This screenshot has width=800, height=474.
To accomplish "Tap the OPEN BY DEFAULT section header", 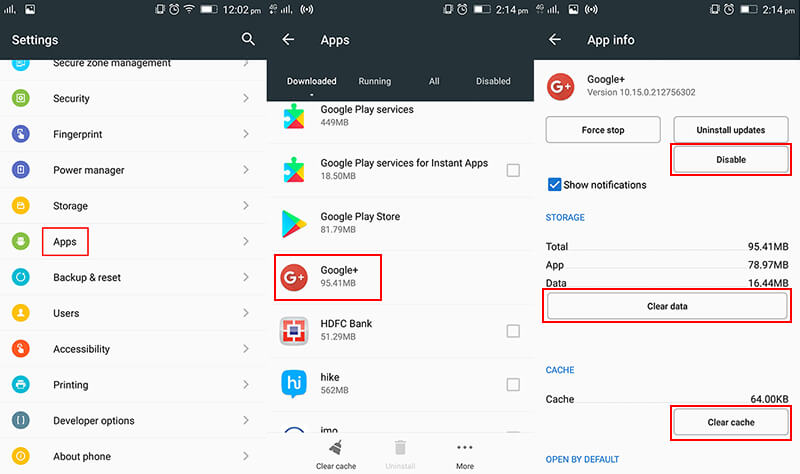I will pyautogui.click(x=582, y=459).
